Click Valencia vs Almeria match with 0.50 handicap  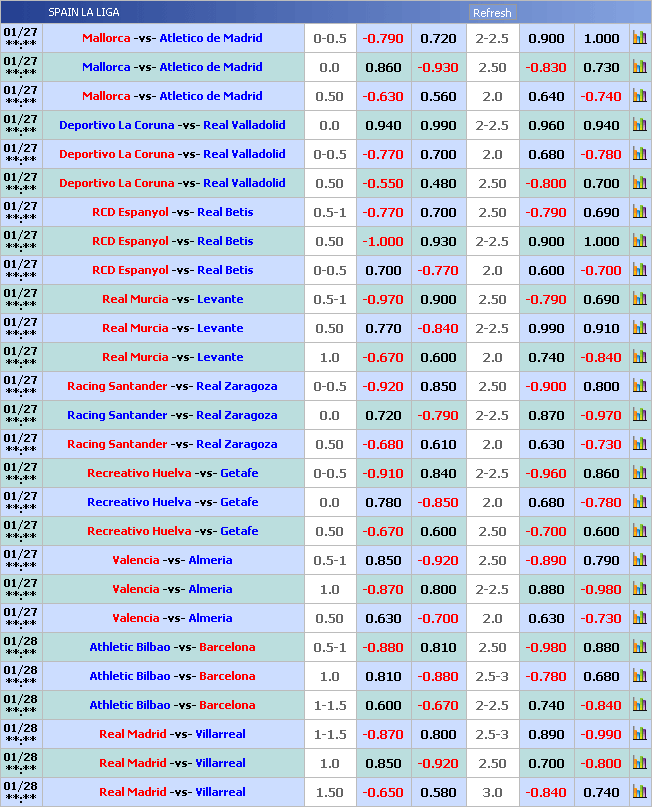172,618
